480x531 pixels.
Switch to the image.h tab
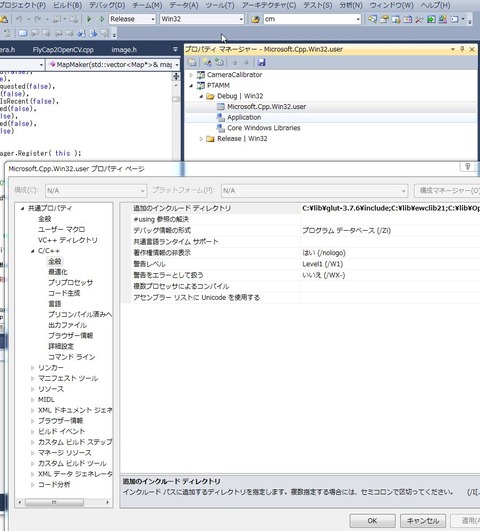pos(124,50)
